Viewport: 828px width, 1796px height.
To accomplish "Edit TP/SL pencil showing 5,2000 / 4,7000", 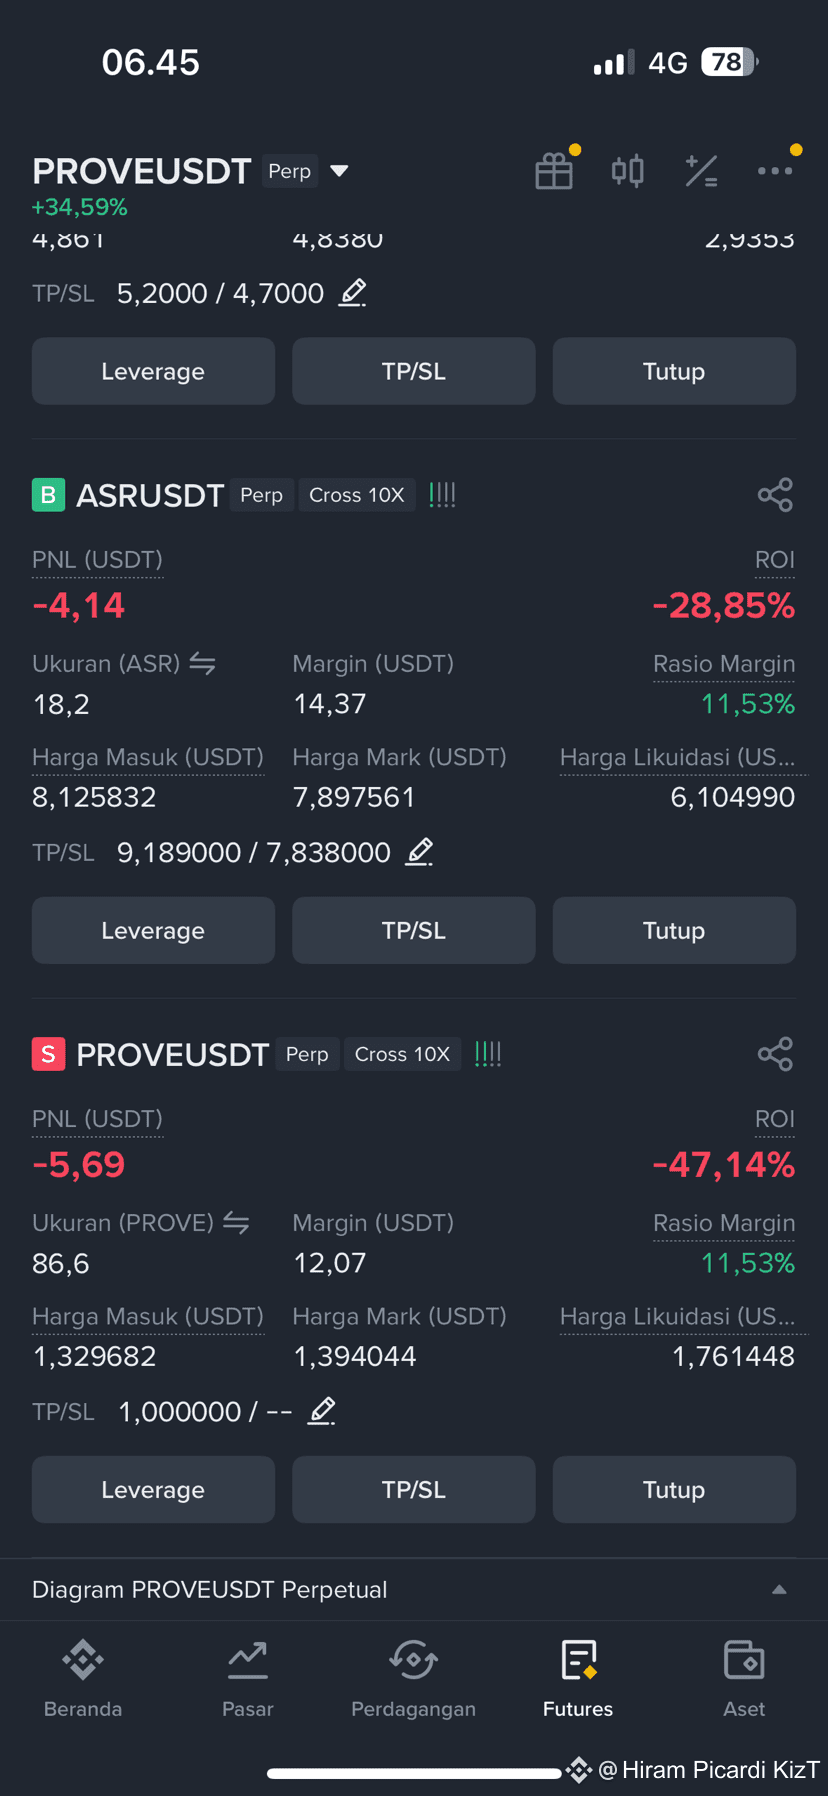I will pos(353,293).
